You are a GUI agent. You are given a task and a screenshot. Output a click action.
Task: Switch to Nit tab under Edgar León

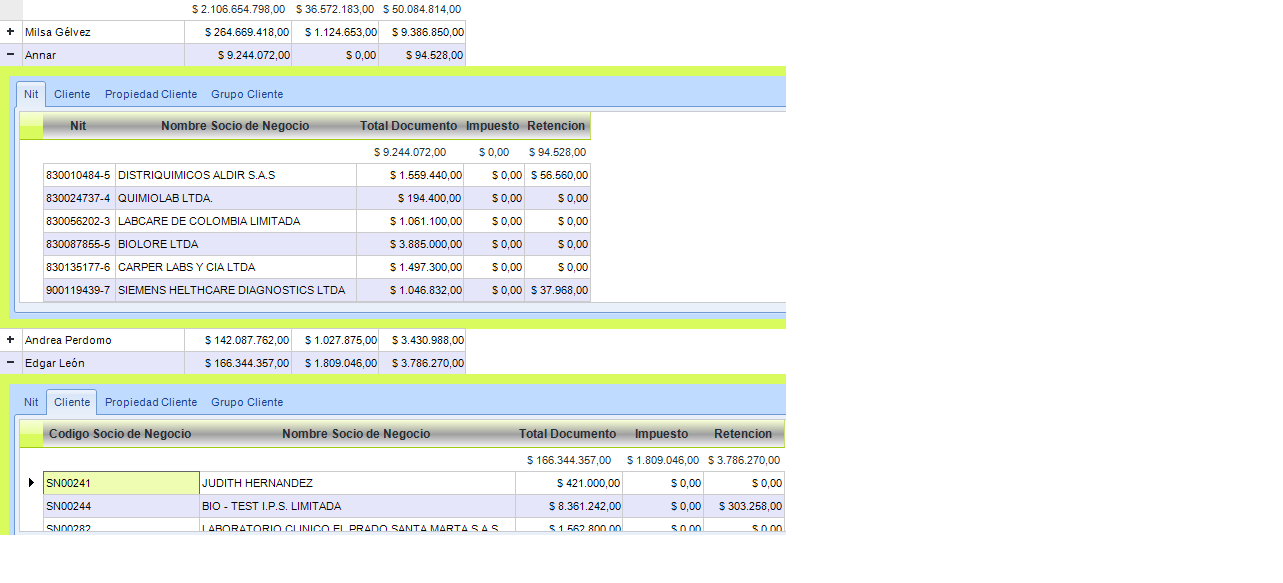coord(31,402)
